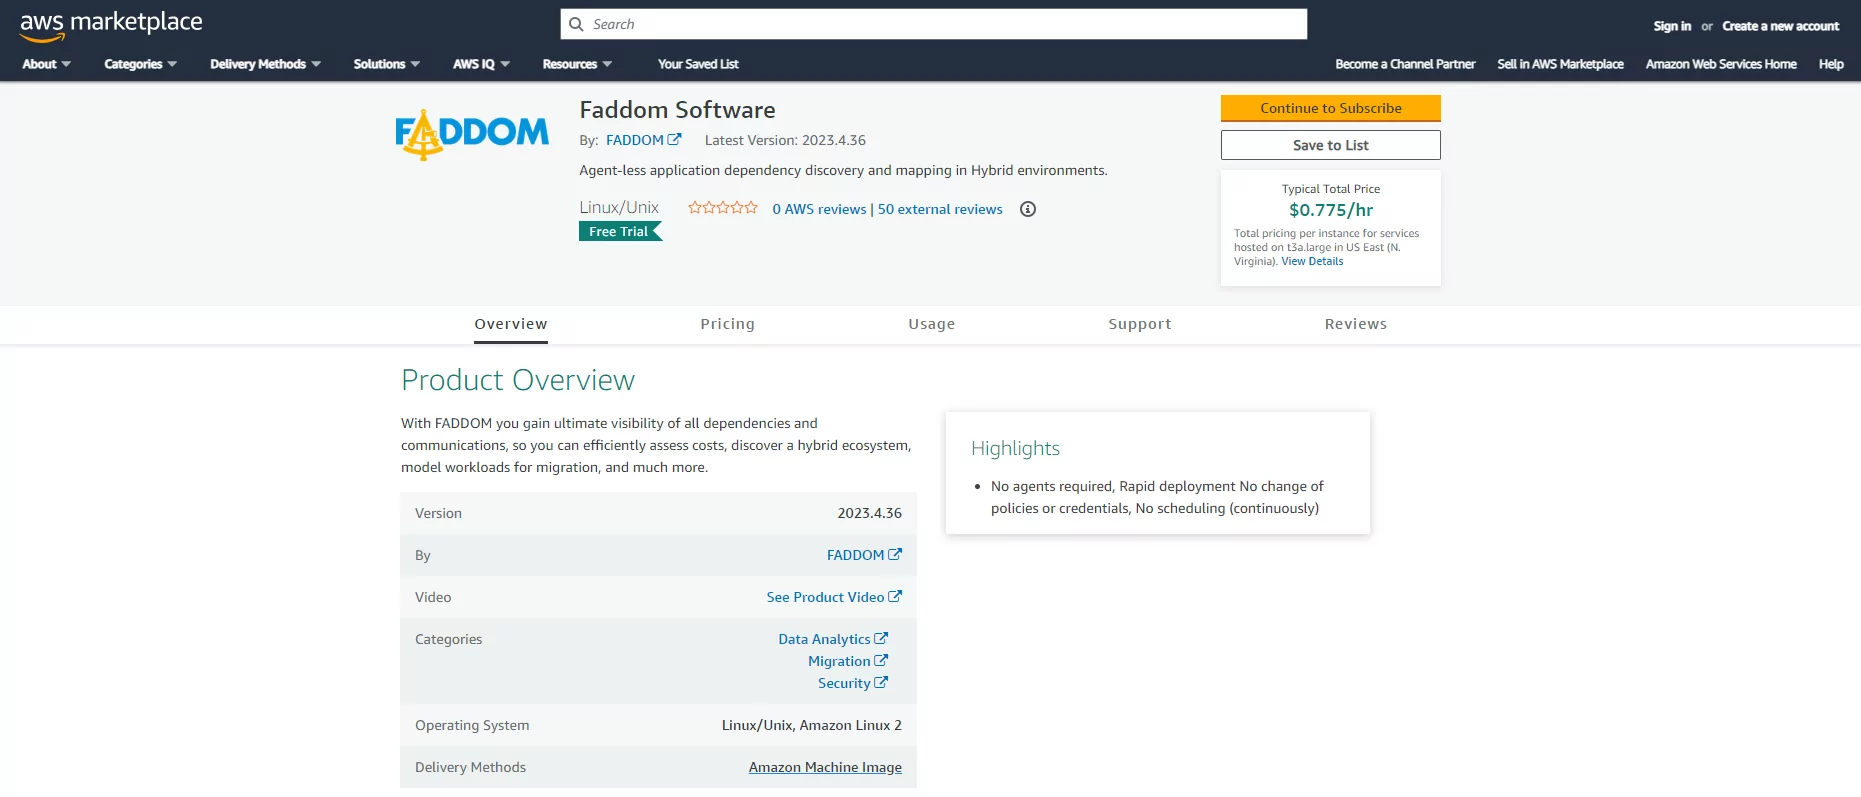Click the search magnifier icon
1861x797 pixels.
[576, 24]
